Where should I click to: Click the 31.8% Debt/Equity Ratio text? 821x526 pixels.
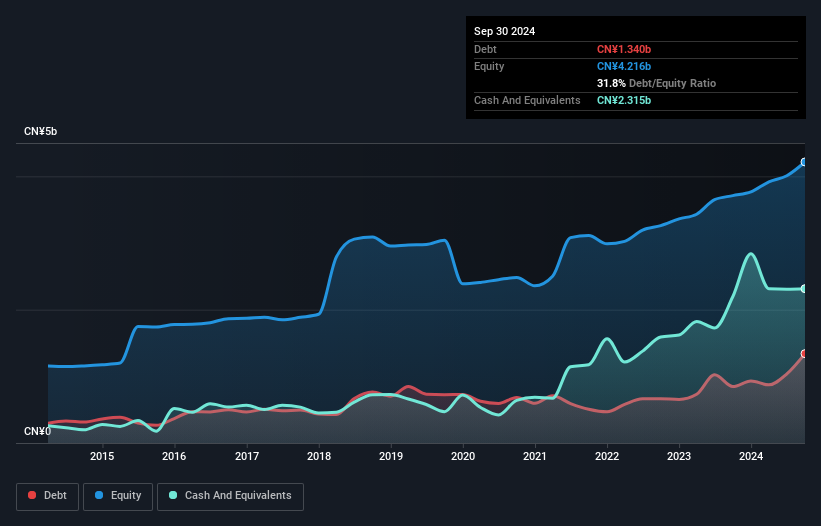(x=656, y=83)
